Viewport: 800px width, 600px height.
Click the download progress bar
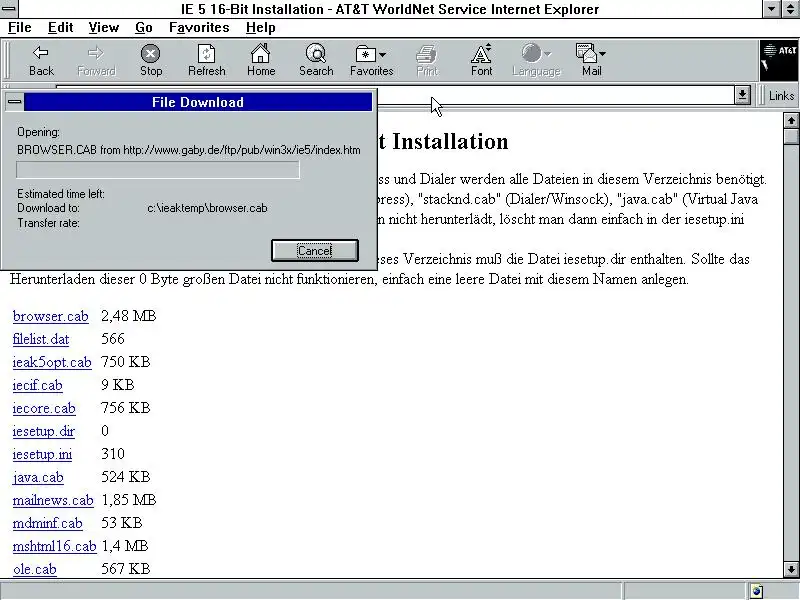(158, 170)
